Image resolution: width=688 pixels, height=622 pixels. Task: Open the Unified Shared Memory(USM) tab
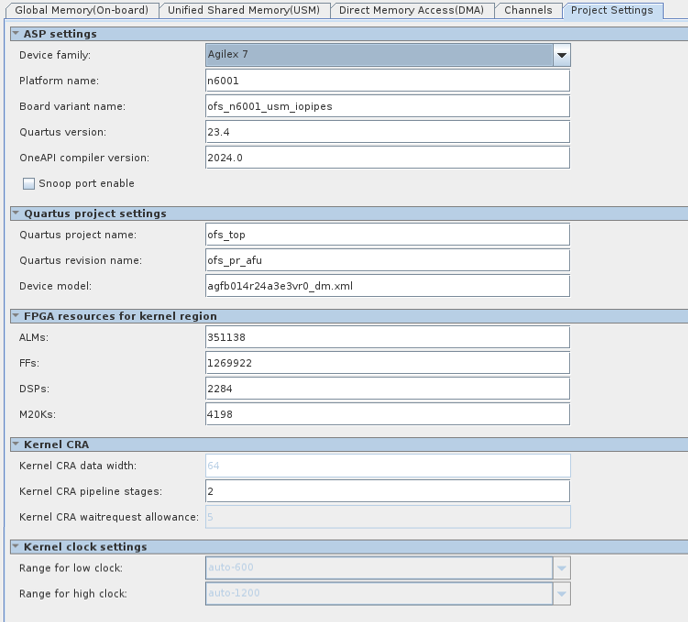pyautogui.click(x=243, y=10)
